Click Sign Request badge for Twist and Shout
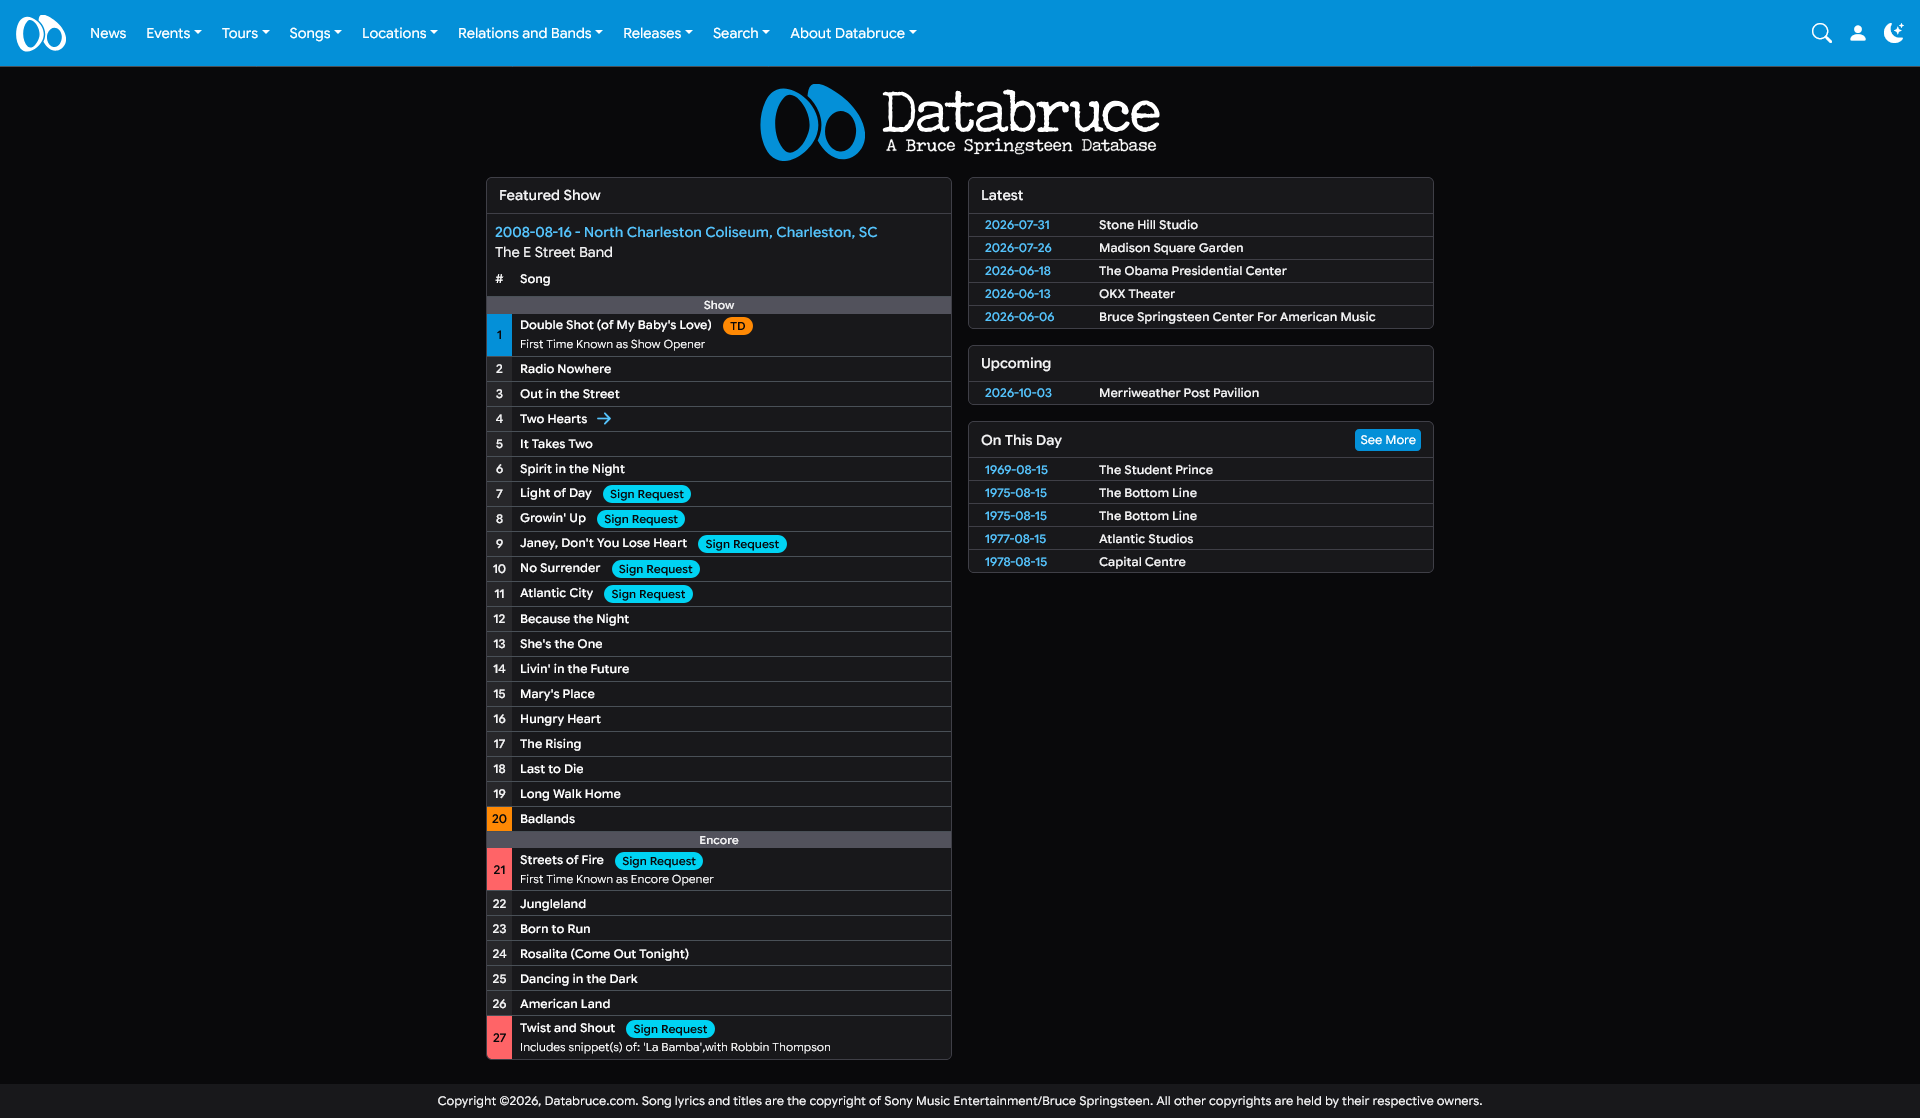This screenshot has width=1920, height=1118. [x=670, y=1029]
